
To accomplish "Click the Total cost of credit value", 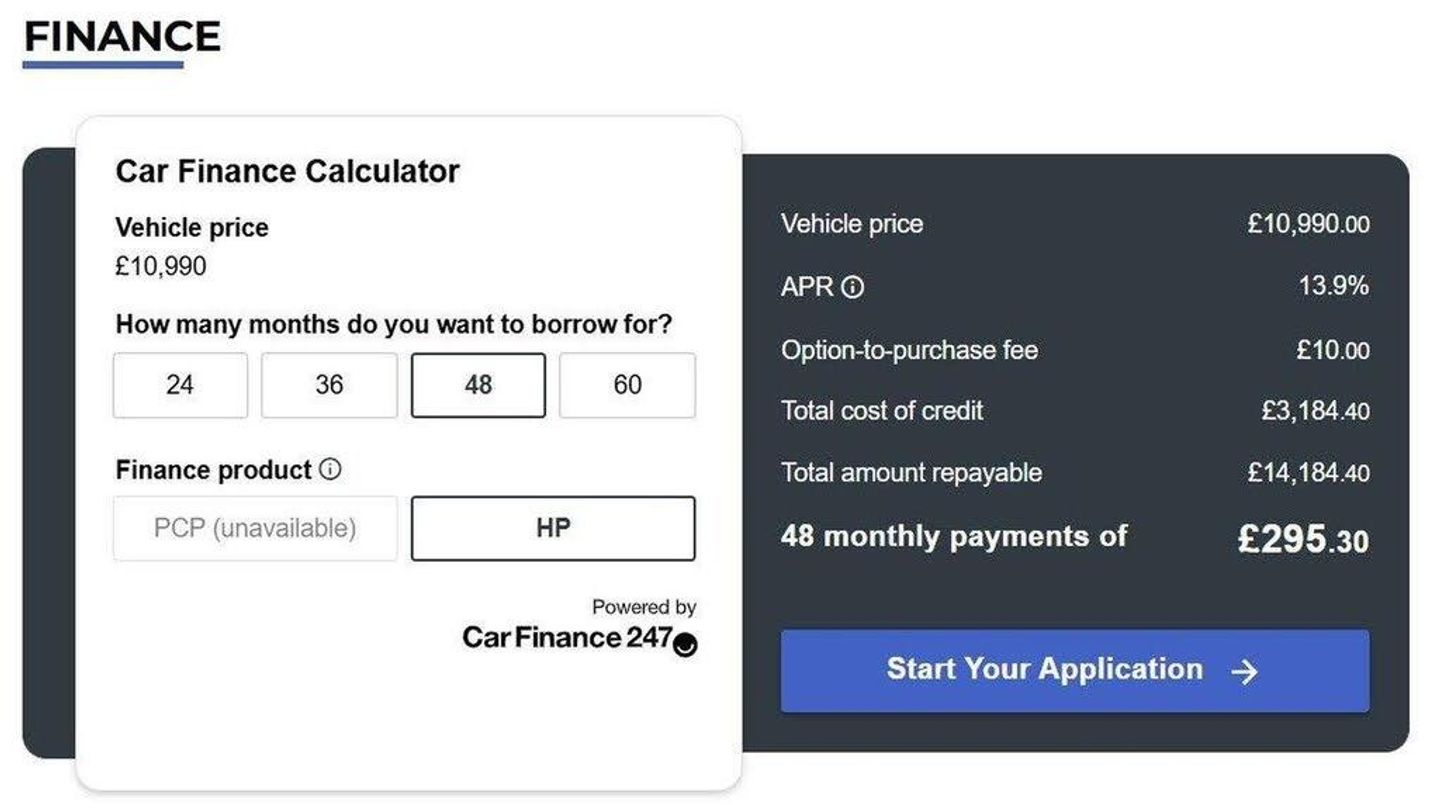I will coord(1315,411).
